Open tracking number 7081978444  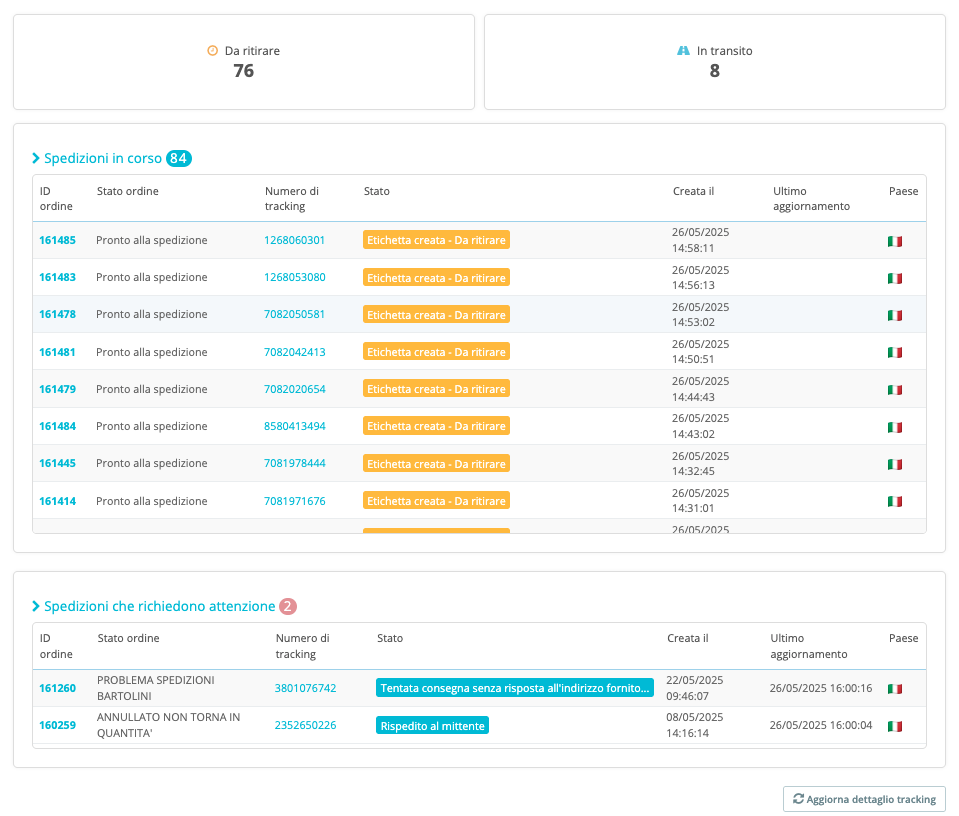[x=295, y=463]
